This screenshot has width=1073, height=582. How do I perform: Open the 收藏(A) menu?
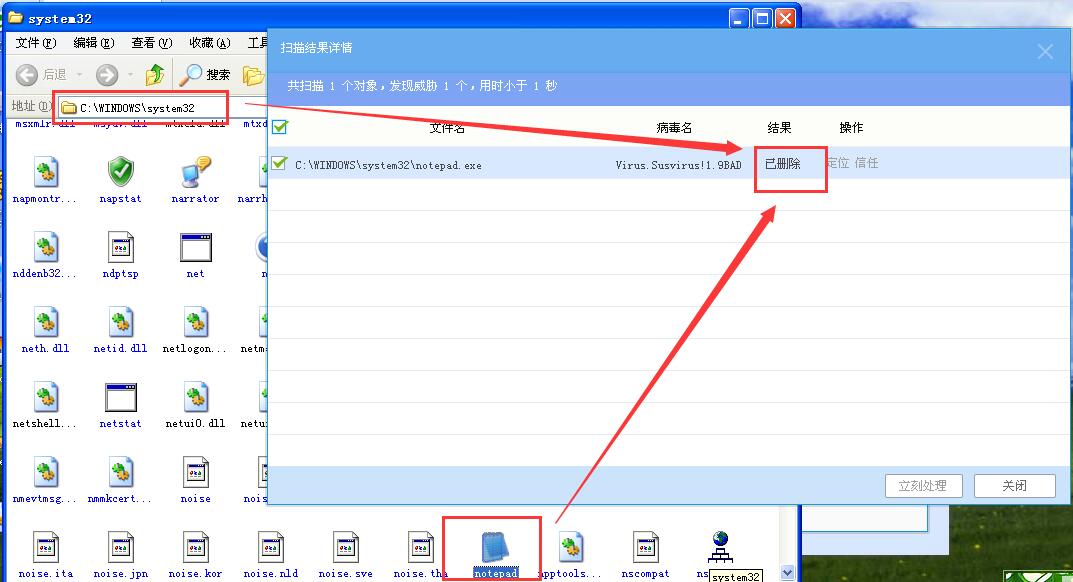209,43
